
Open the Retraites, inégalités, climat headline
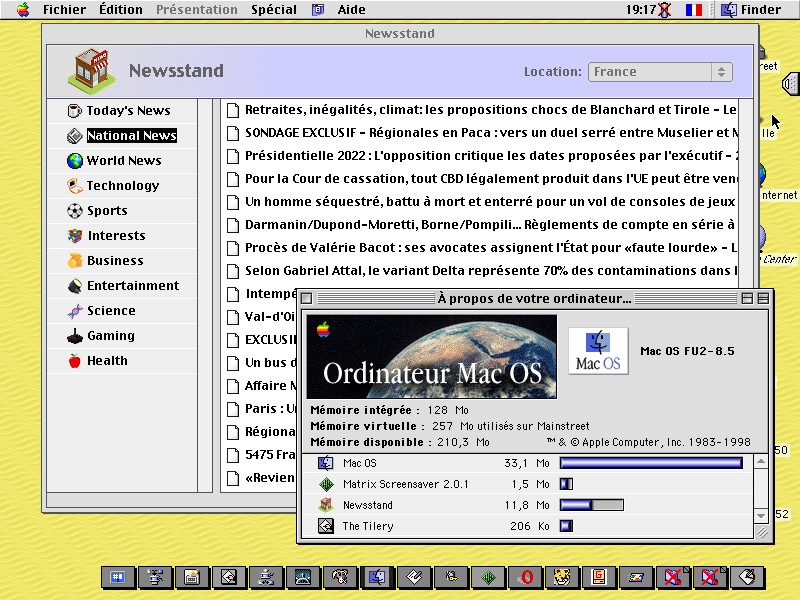[x=490, y=110]
